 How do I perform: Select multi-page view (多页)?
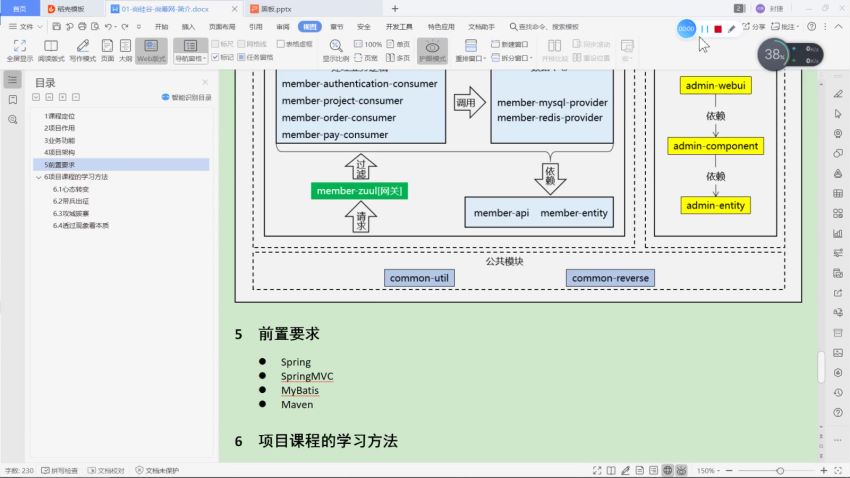pyautogui.click(x=398, y=57)
